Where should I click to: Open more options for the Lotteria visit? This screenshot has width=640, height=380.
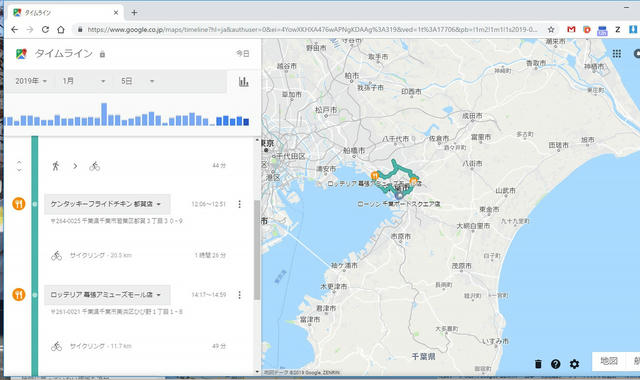coord(240,294)
